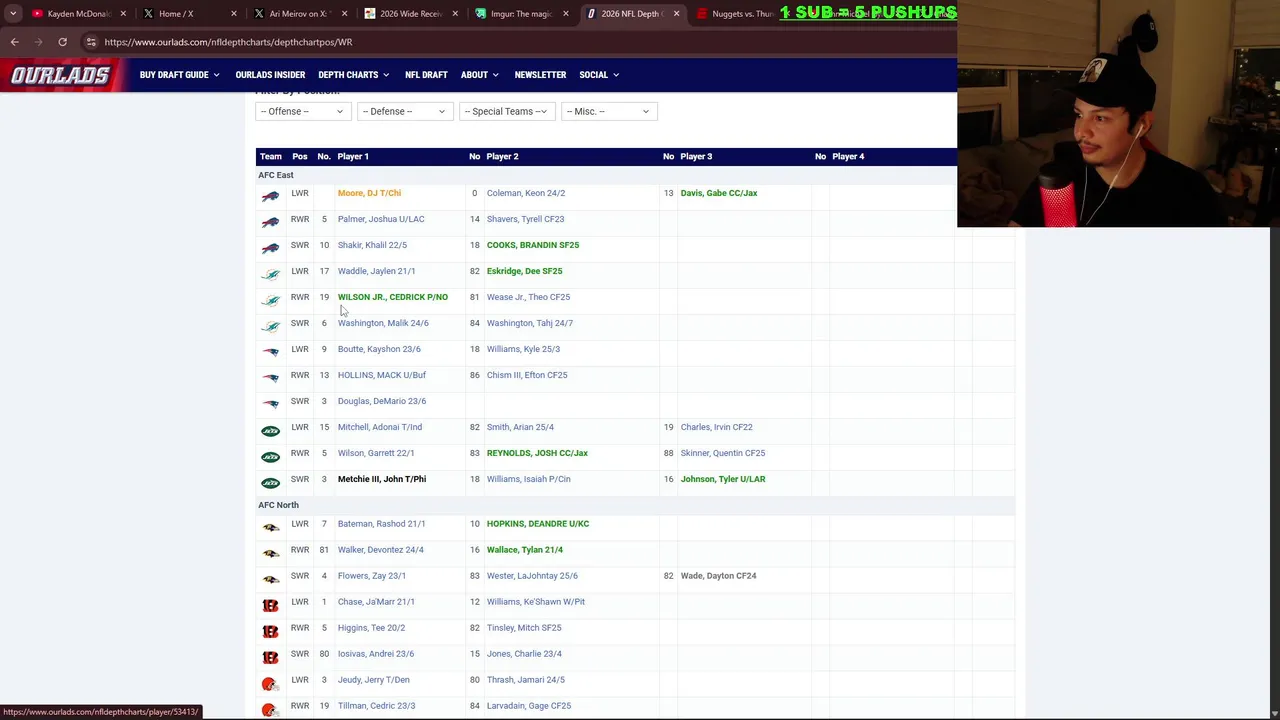Switch to the Imgur: The magic tab

coord(520,14)
